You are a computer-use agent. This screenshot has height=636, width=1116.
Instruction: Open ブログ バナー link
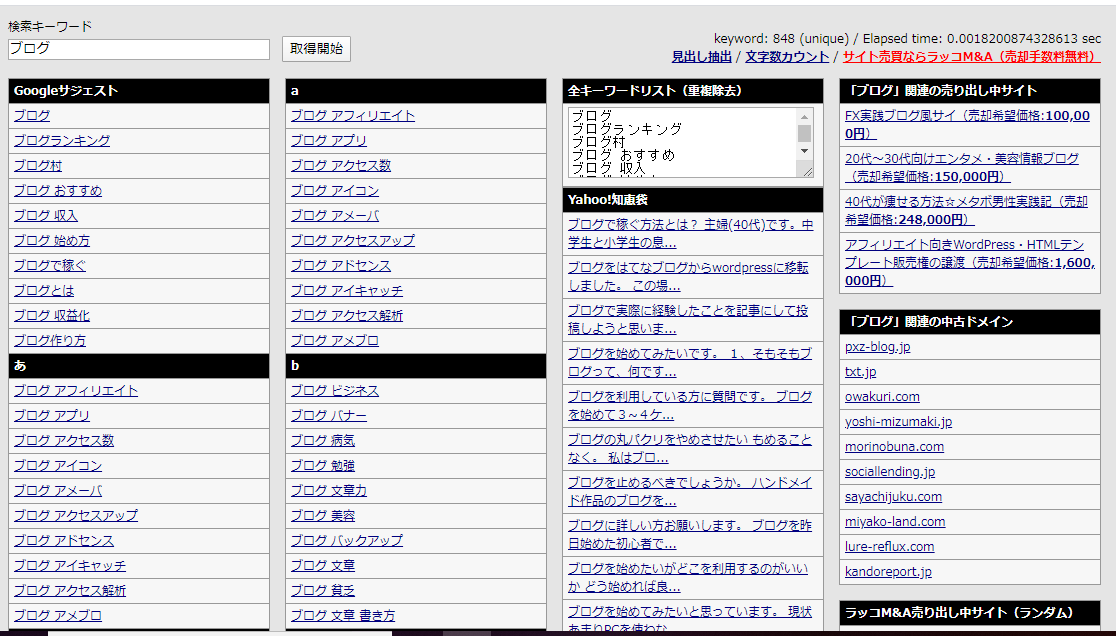(x=329, y=415)
